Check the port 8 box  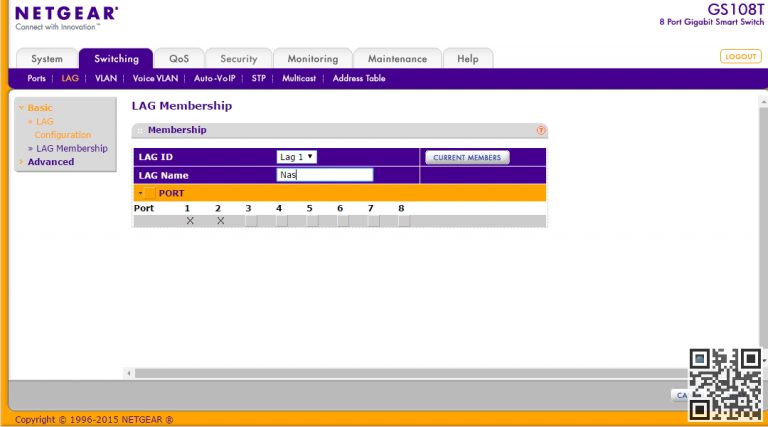(404, 221)
